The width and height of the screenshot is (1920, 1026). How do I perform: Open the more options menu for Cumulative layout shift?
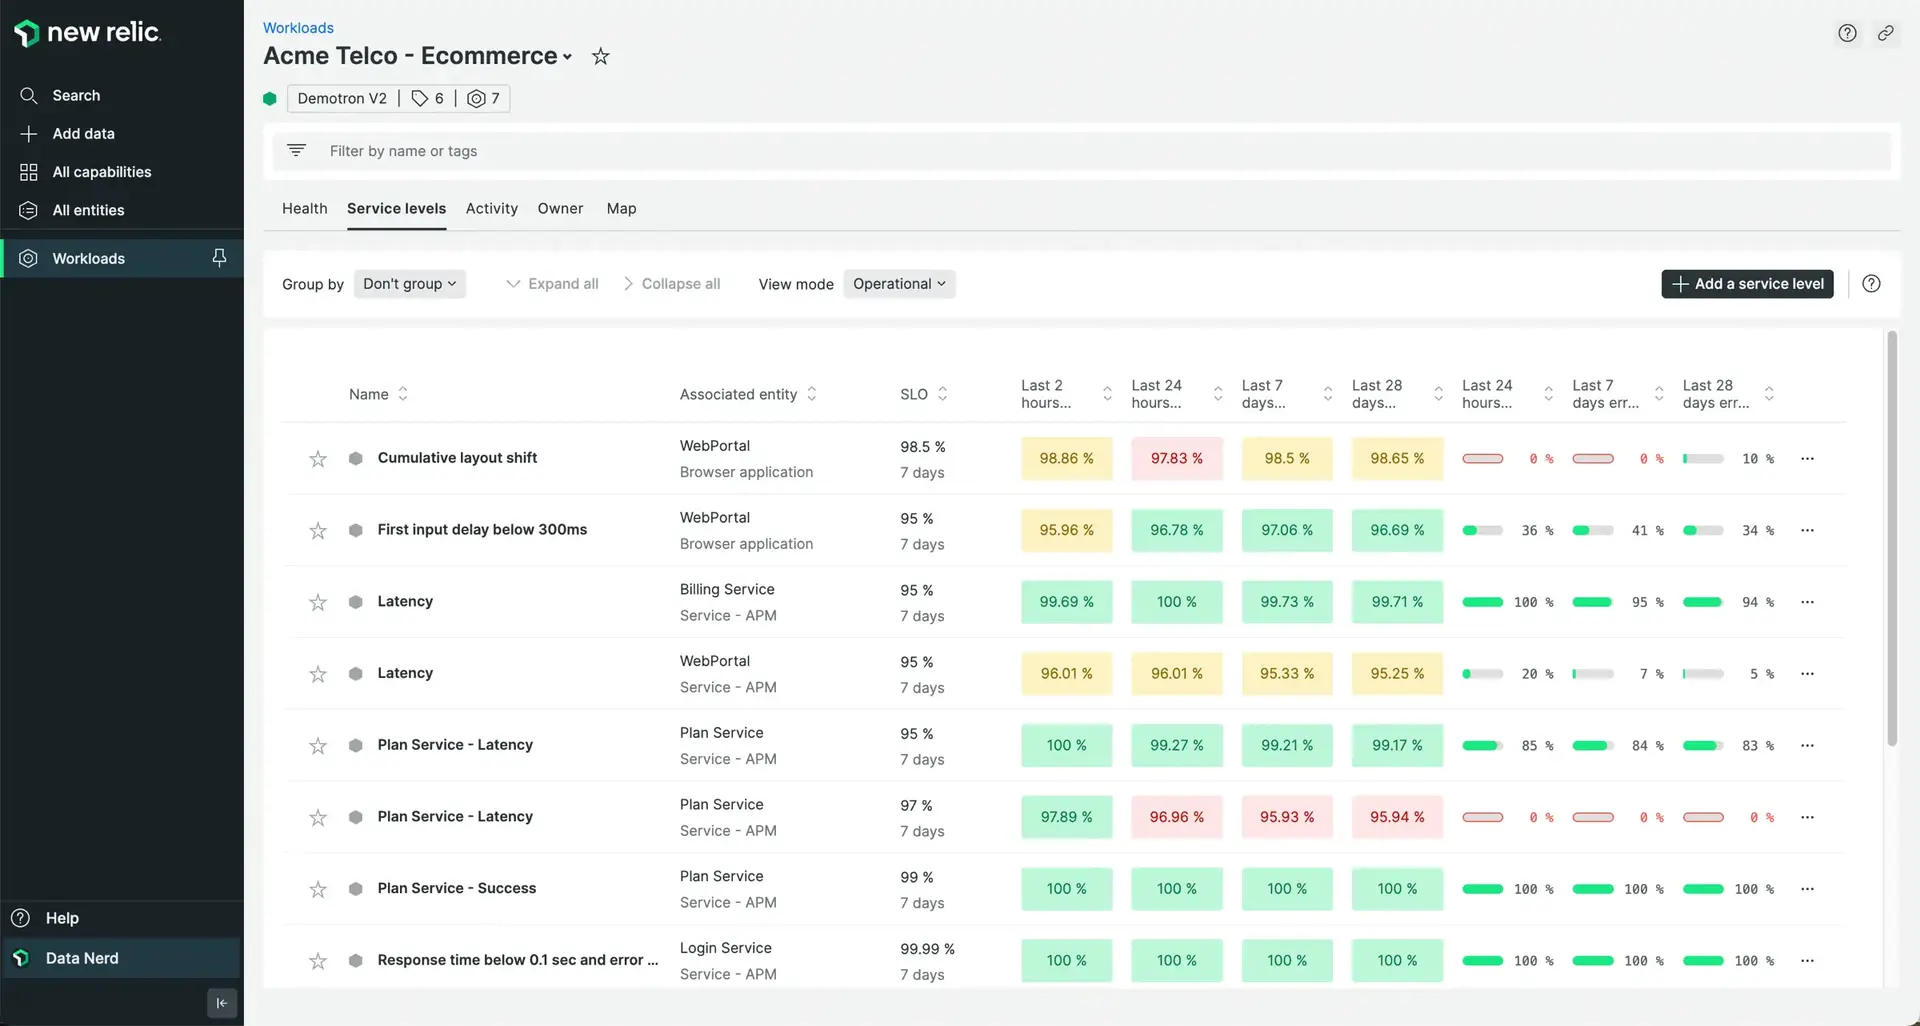(x=1807, y=459)
